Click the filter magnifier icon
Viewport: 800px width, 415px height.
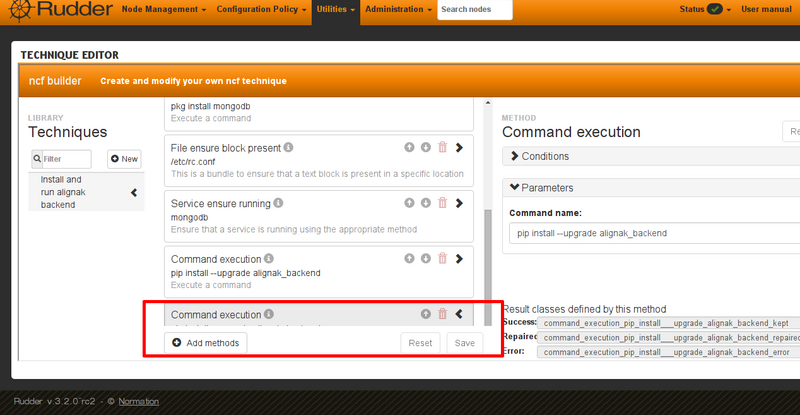pos(37,159)
